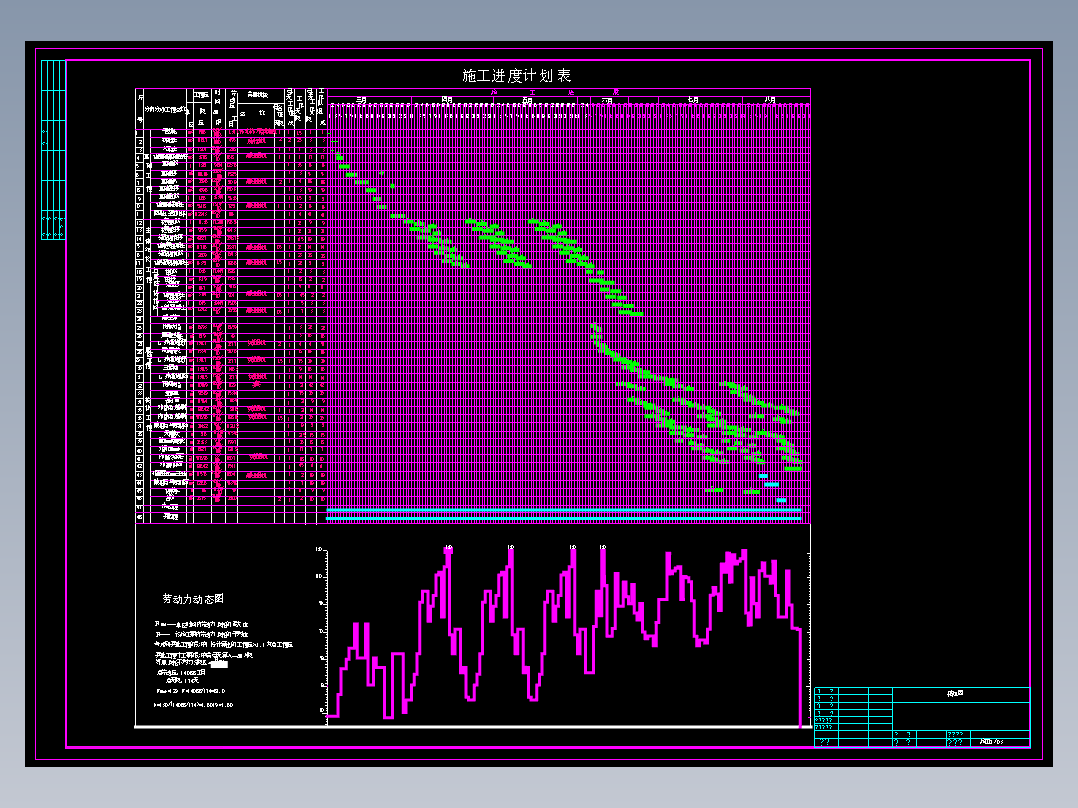
Task: Select the 七月 month column header
Action: coord(693,100)
